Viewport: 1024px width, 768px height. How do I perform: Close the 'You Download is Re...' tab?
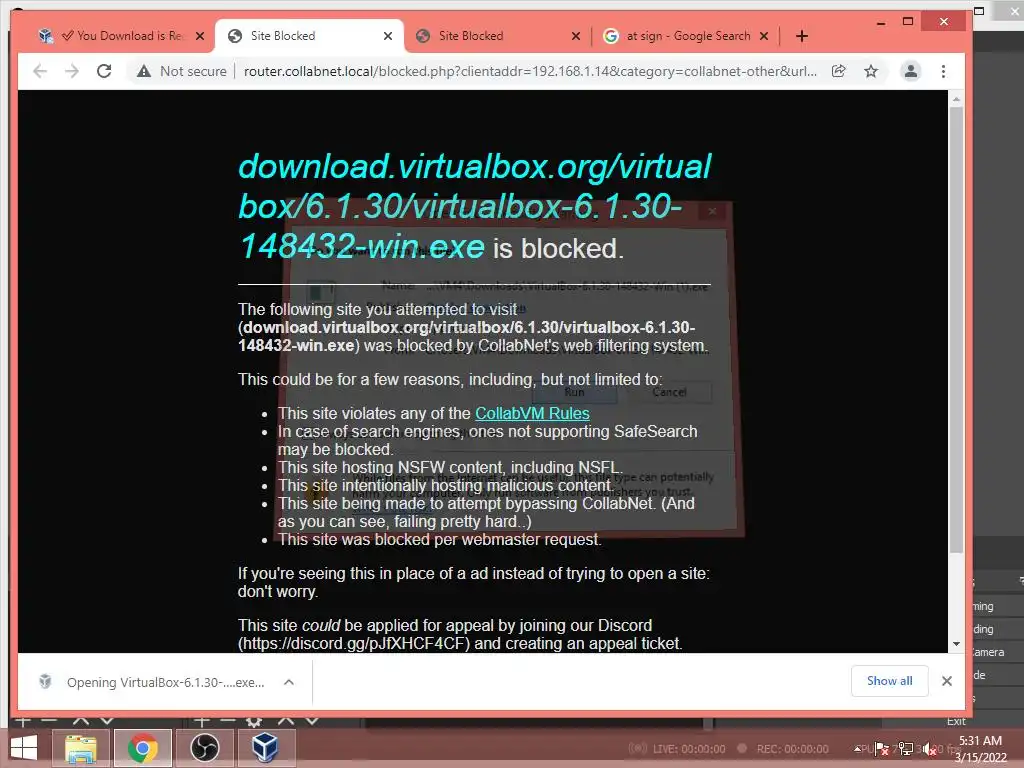(x=200, y=36)
